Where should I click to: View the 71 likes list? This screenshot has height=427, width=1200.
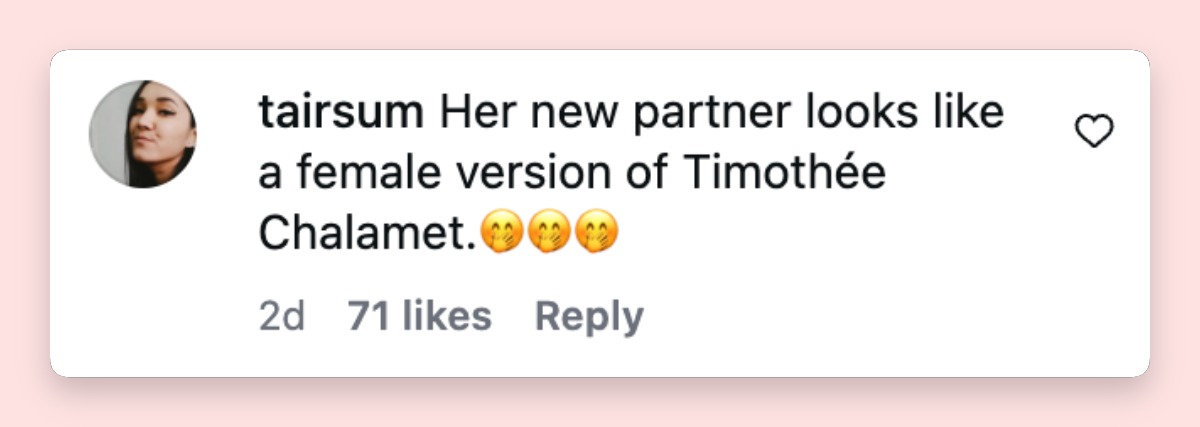pos(419,317)
